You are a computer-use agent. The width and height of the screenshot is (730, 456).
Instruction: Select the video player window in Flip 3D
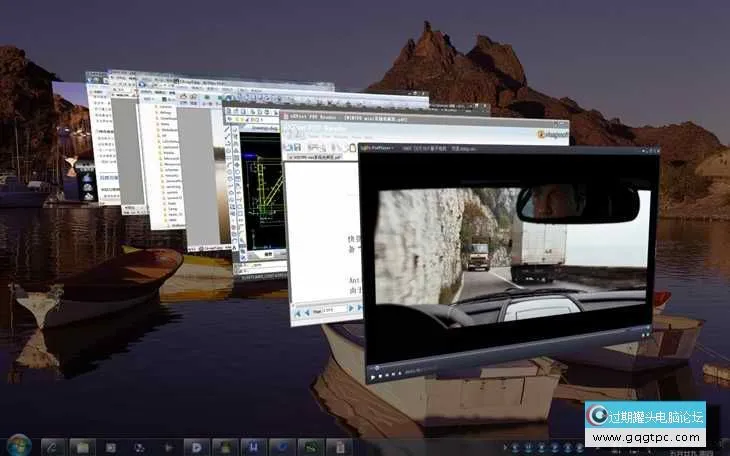coord(510,260)
